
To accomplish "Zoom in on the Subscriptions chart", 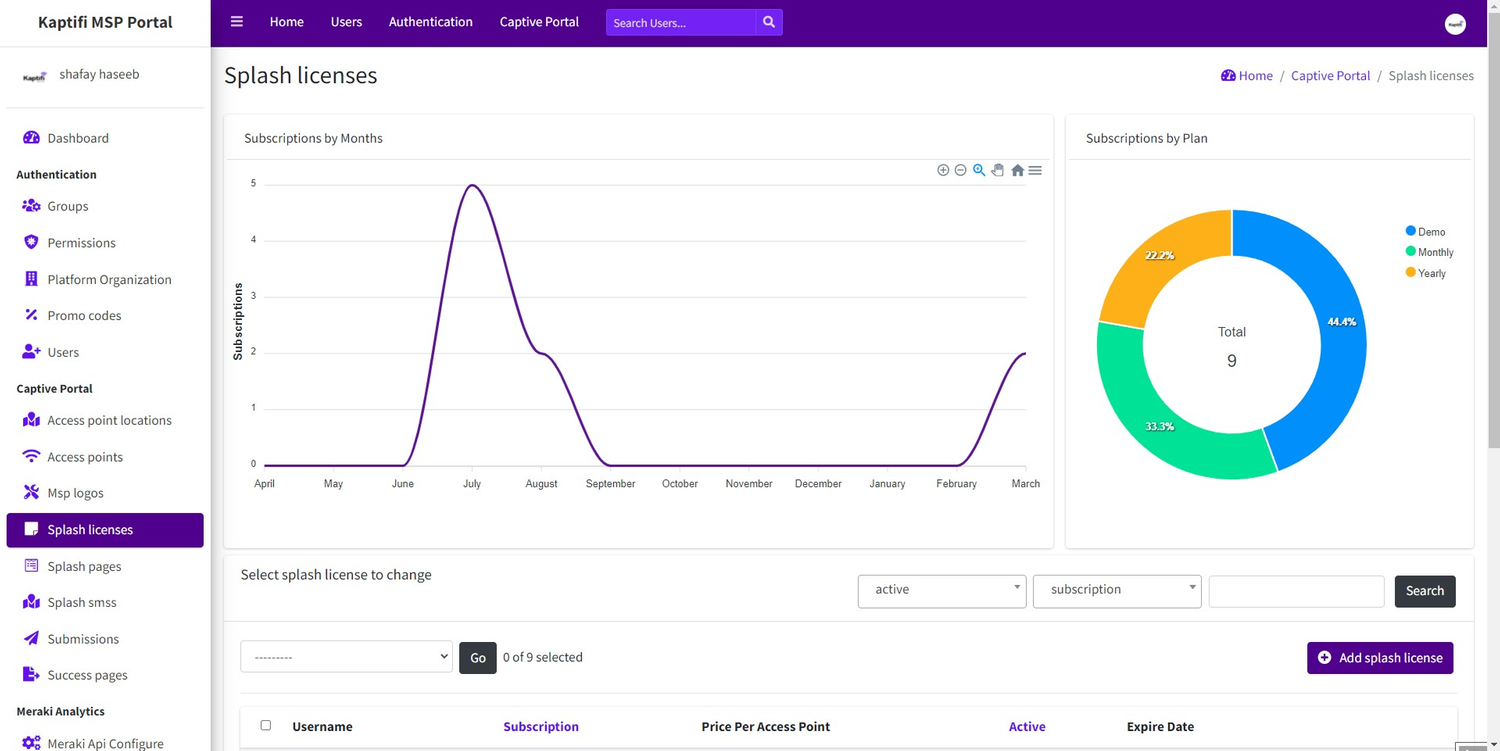I will pyautogui.click(x=943, y=170).
